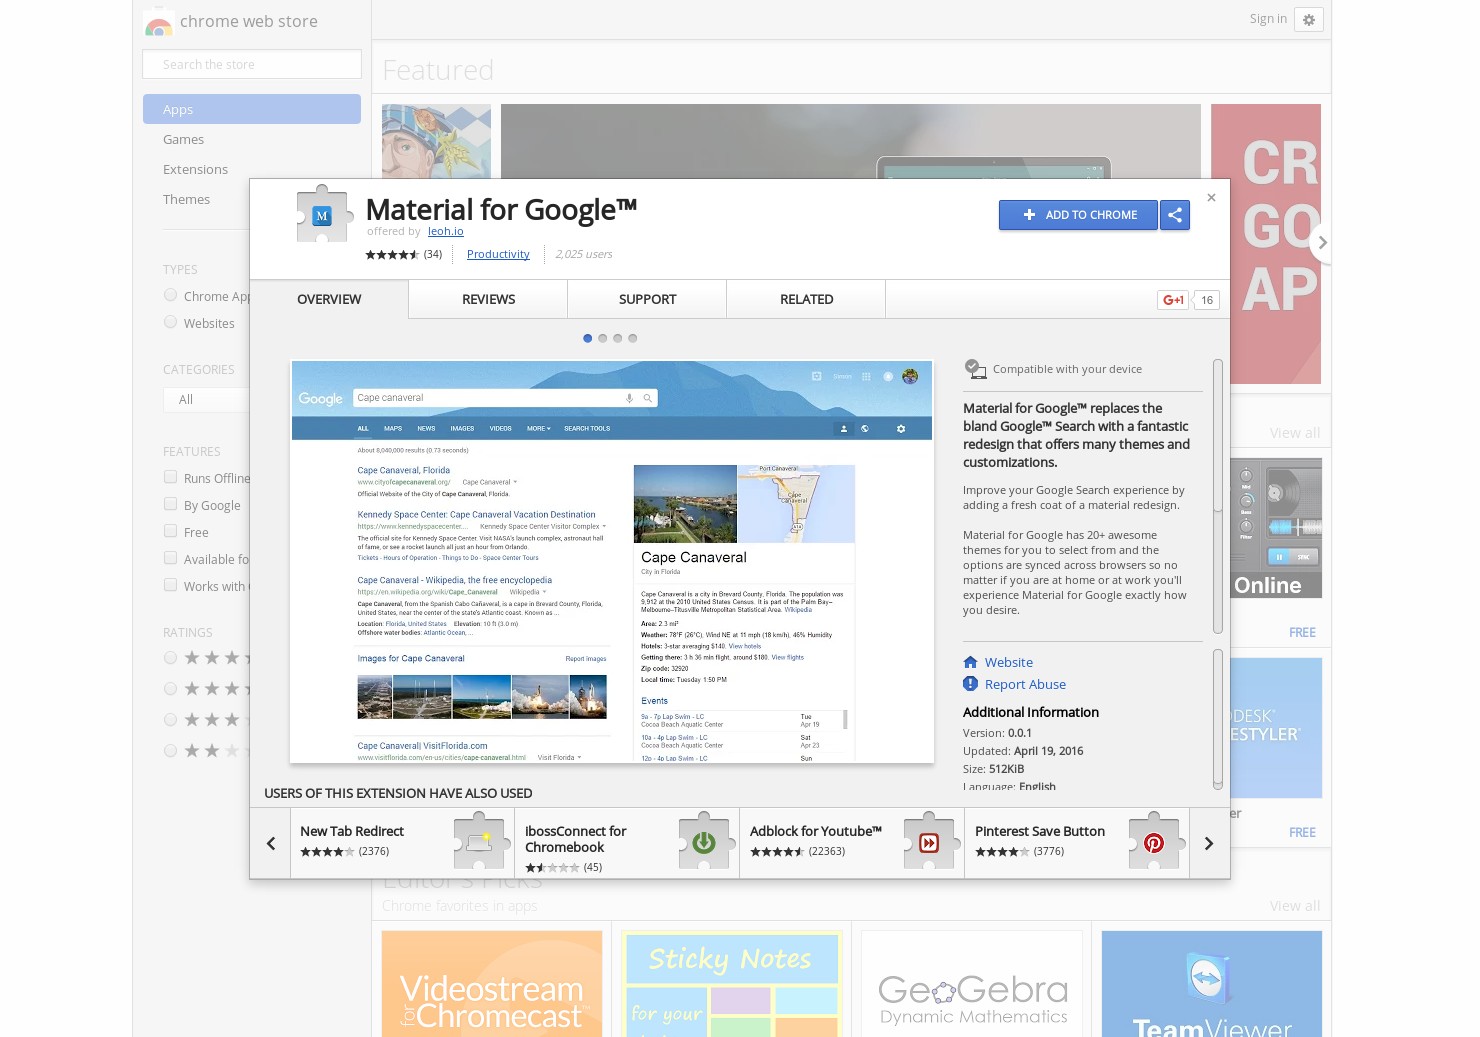Open the Support tab
1480x1037 pixels.
[x=646, y=299]
